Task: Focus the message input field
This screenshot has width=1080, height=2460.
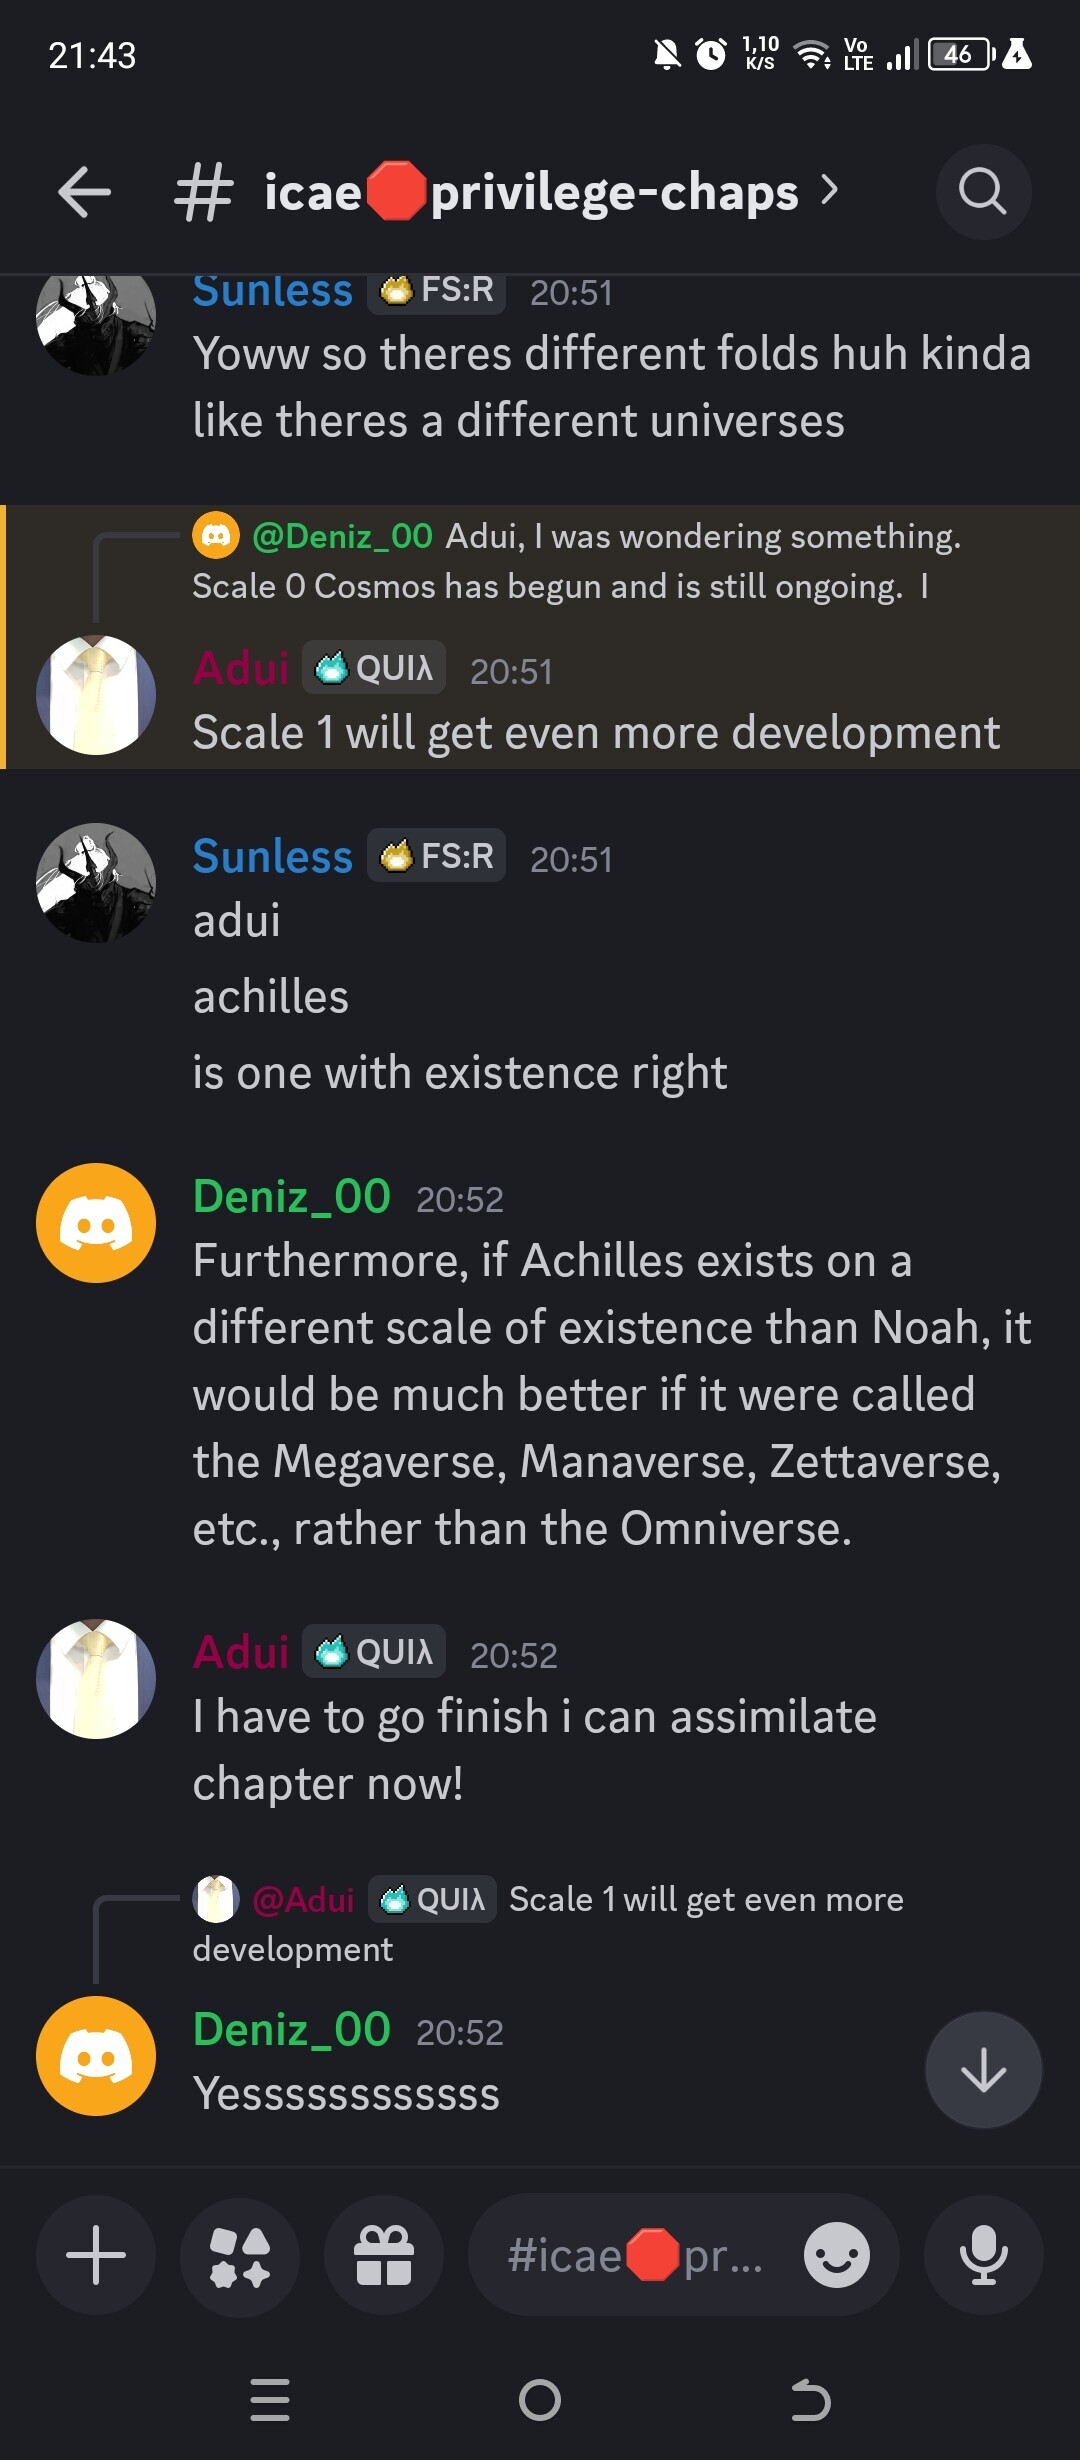Action: (640, 2255)
